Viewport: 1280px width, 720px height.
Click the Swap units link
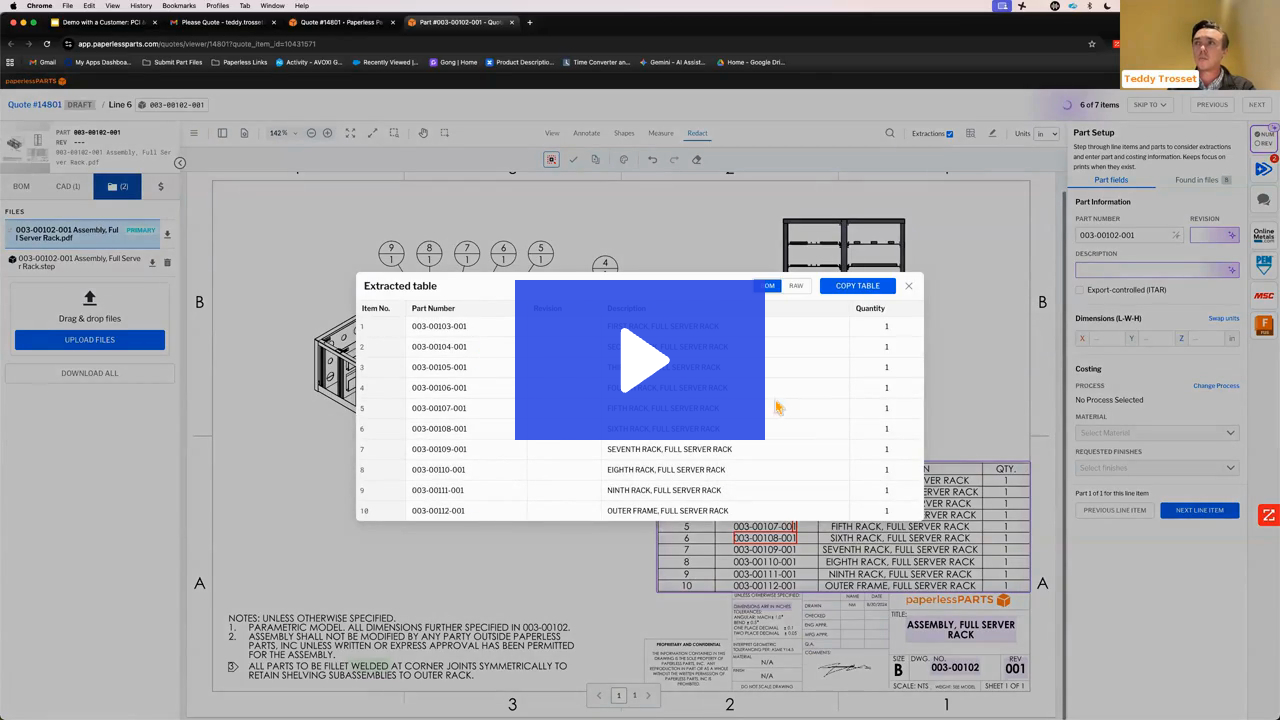[1224, 318]
